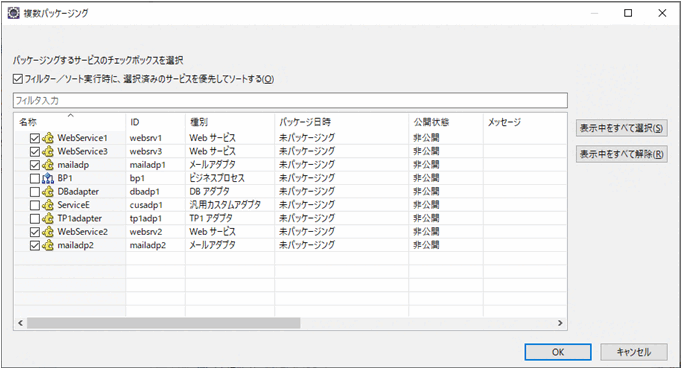Click the WebService2 service icon
Screen dimensions: 682x369
click(48, 232)
